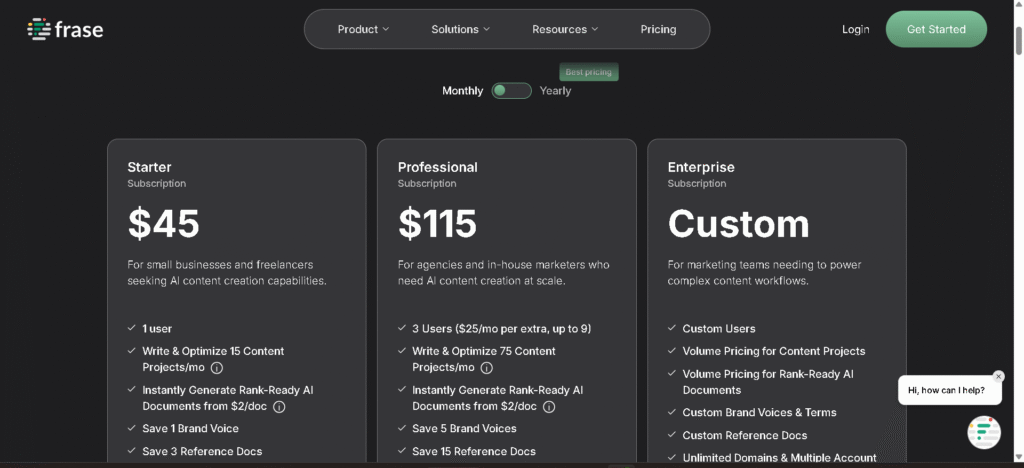Click "Unlimited Domains & Multiple Account" feature
Image resolution: width=1024 pixels, height=468 pixels.
780,458
